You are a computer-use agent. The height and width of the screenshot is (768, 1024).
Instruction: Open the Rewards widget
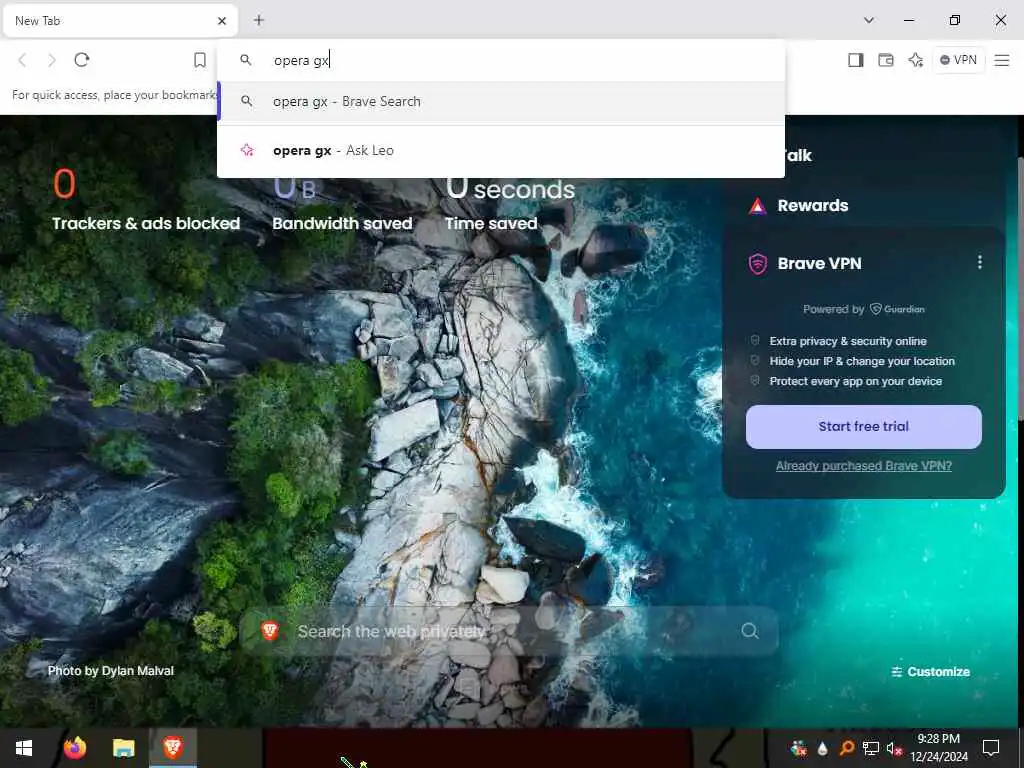pos(812,206)
